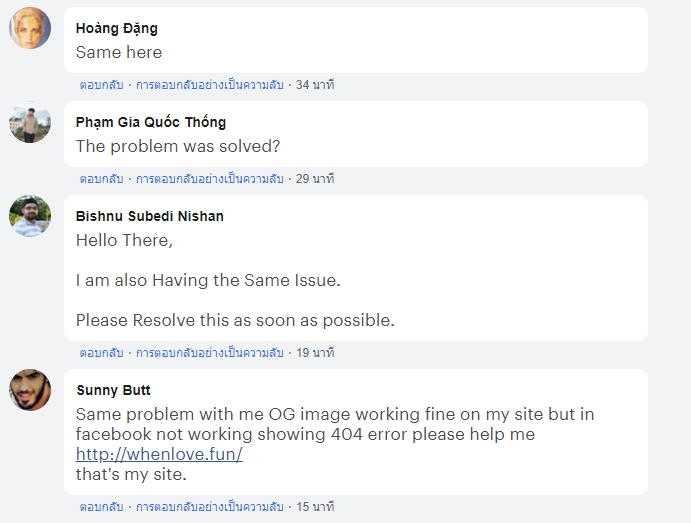Send private reply to Sunny Butt
The height and width of the screenshot is (523, 691).
209,507
